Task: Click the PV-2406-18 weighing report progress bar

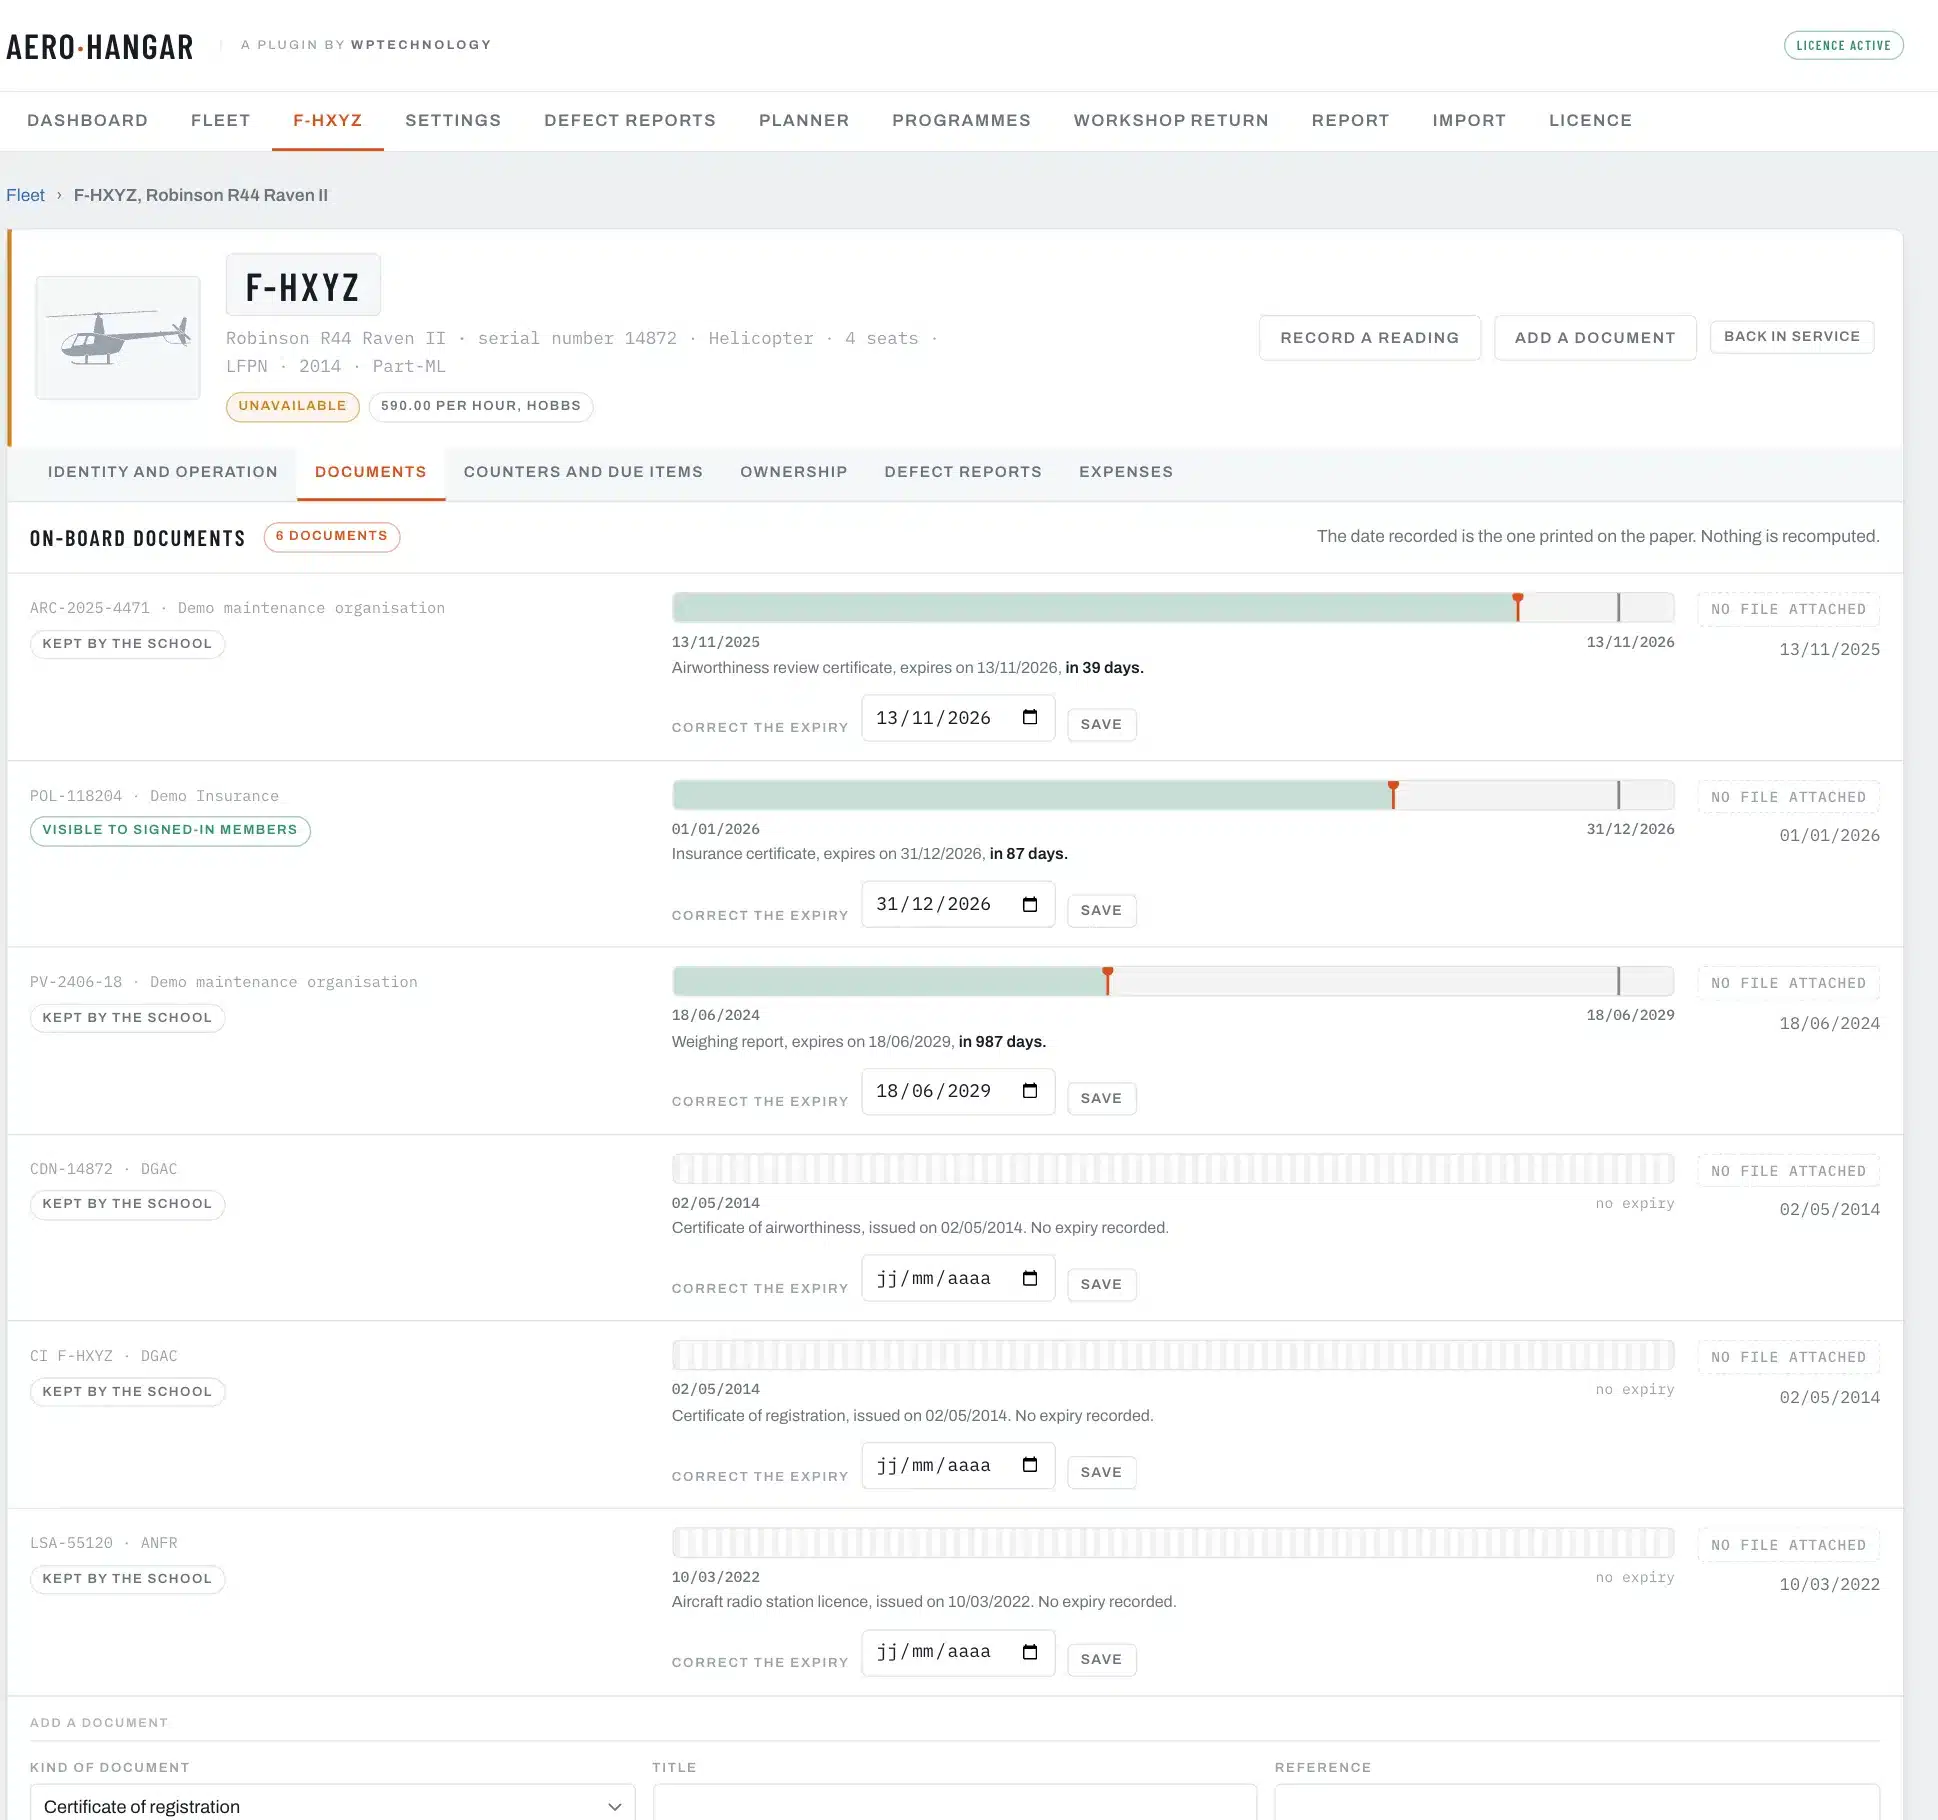Action: click(1173, 981)
